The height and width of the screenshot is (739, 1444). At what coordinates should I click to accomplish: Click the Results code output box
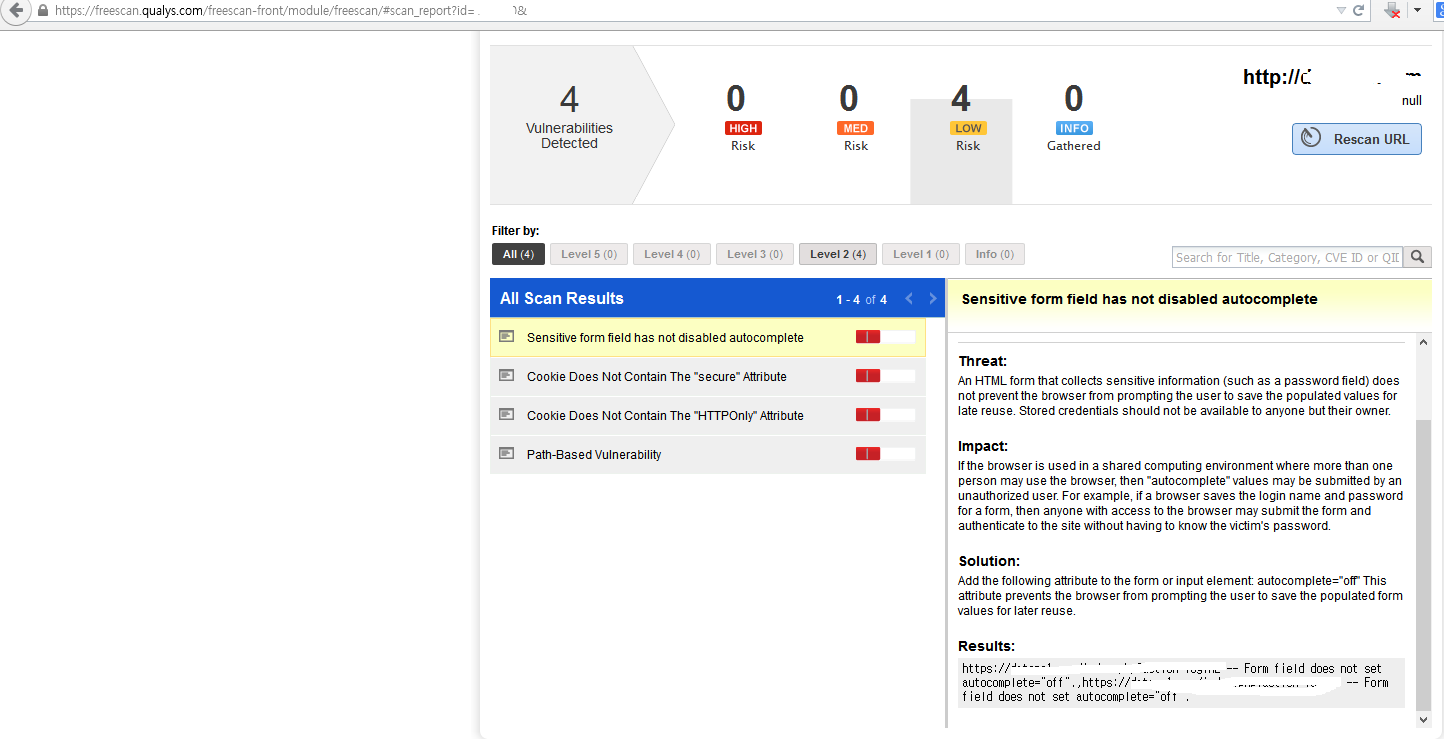click(1181, 682)
